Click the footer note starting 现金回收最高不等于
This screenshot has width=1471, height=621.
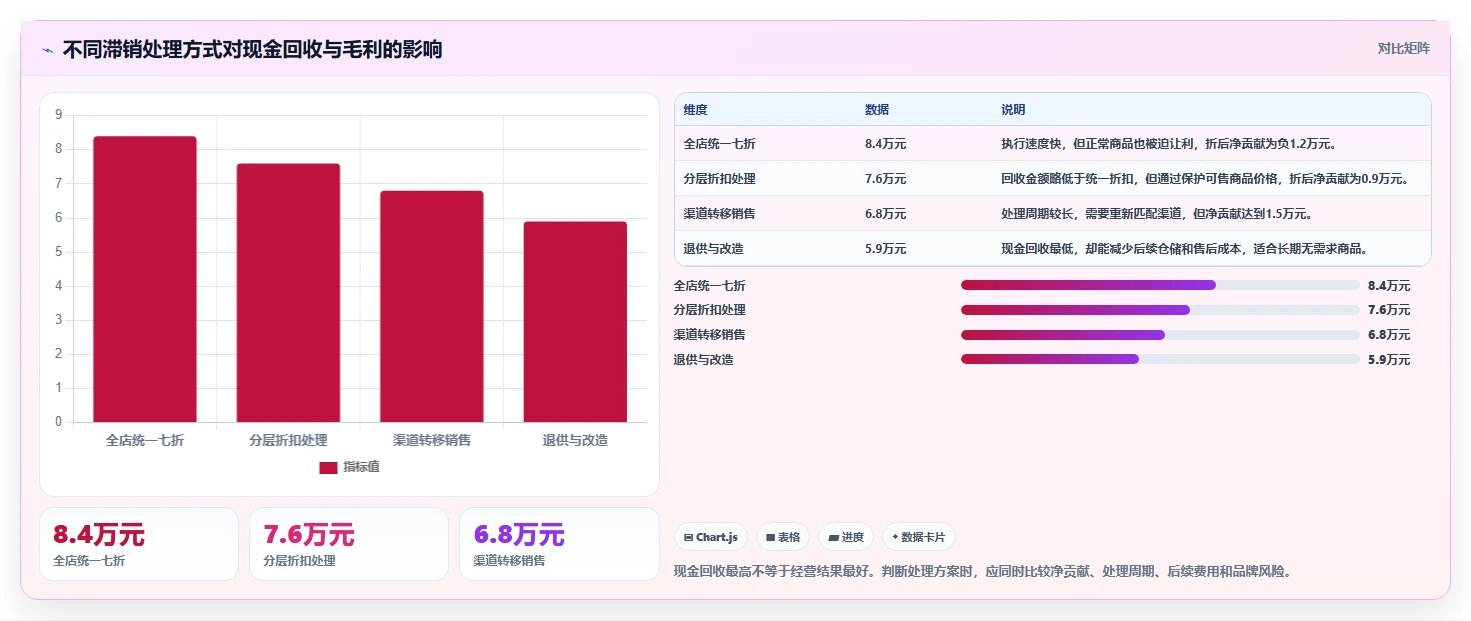point(985,572)
